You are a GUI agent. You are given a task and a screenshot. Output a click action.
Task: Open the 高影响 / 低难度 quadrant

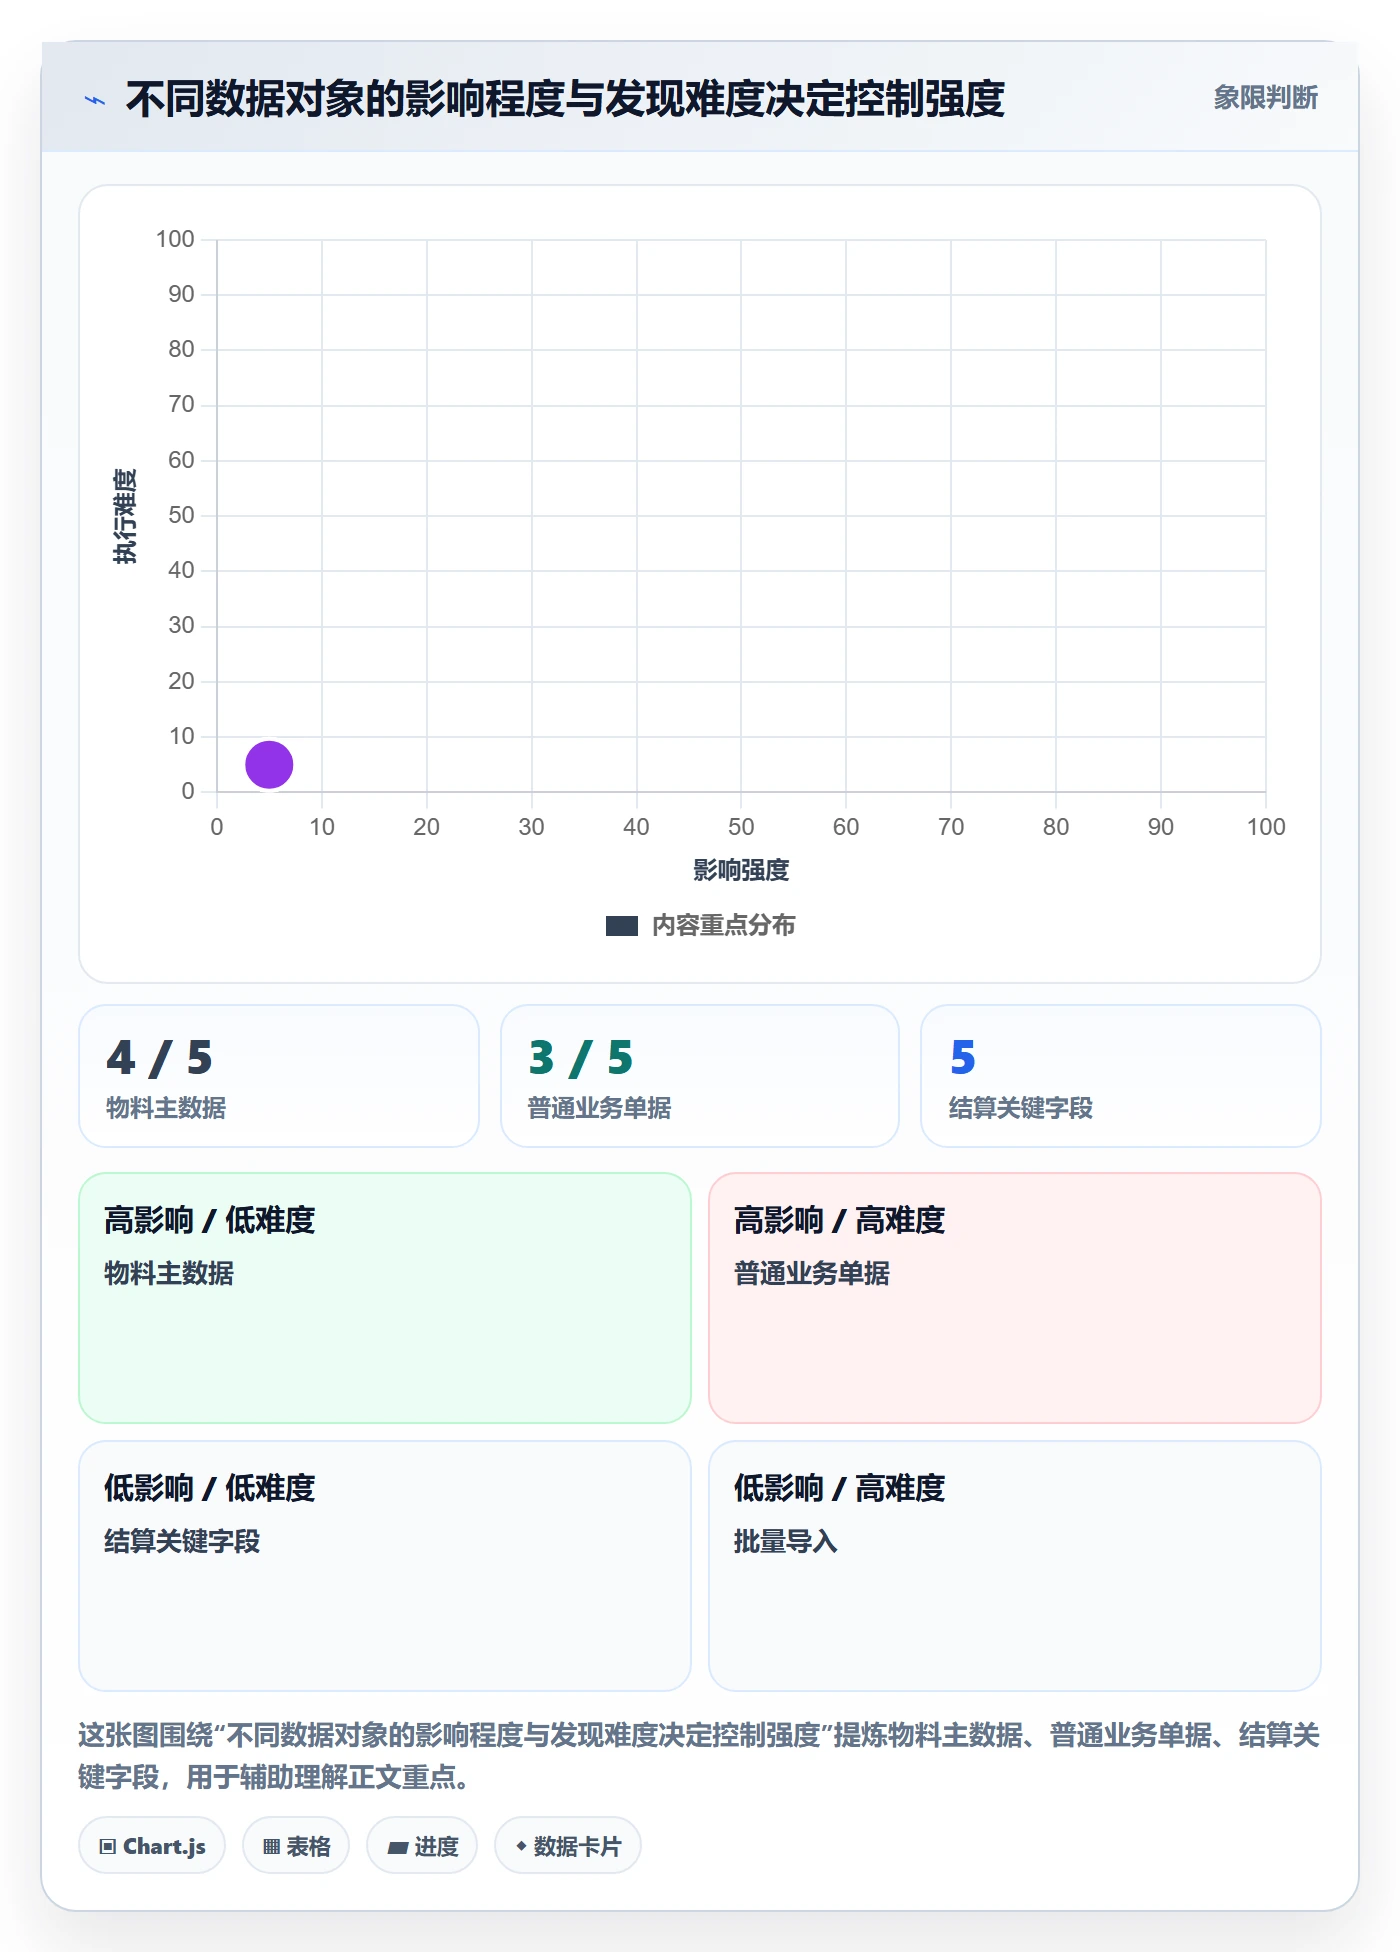tap(385, 1298)
